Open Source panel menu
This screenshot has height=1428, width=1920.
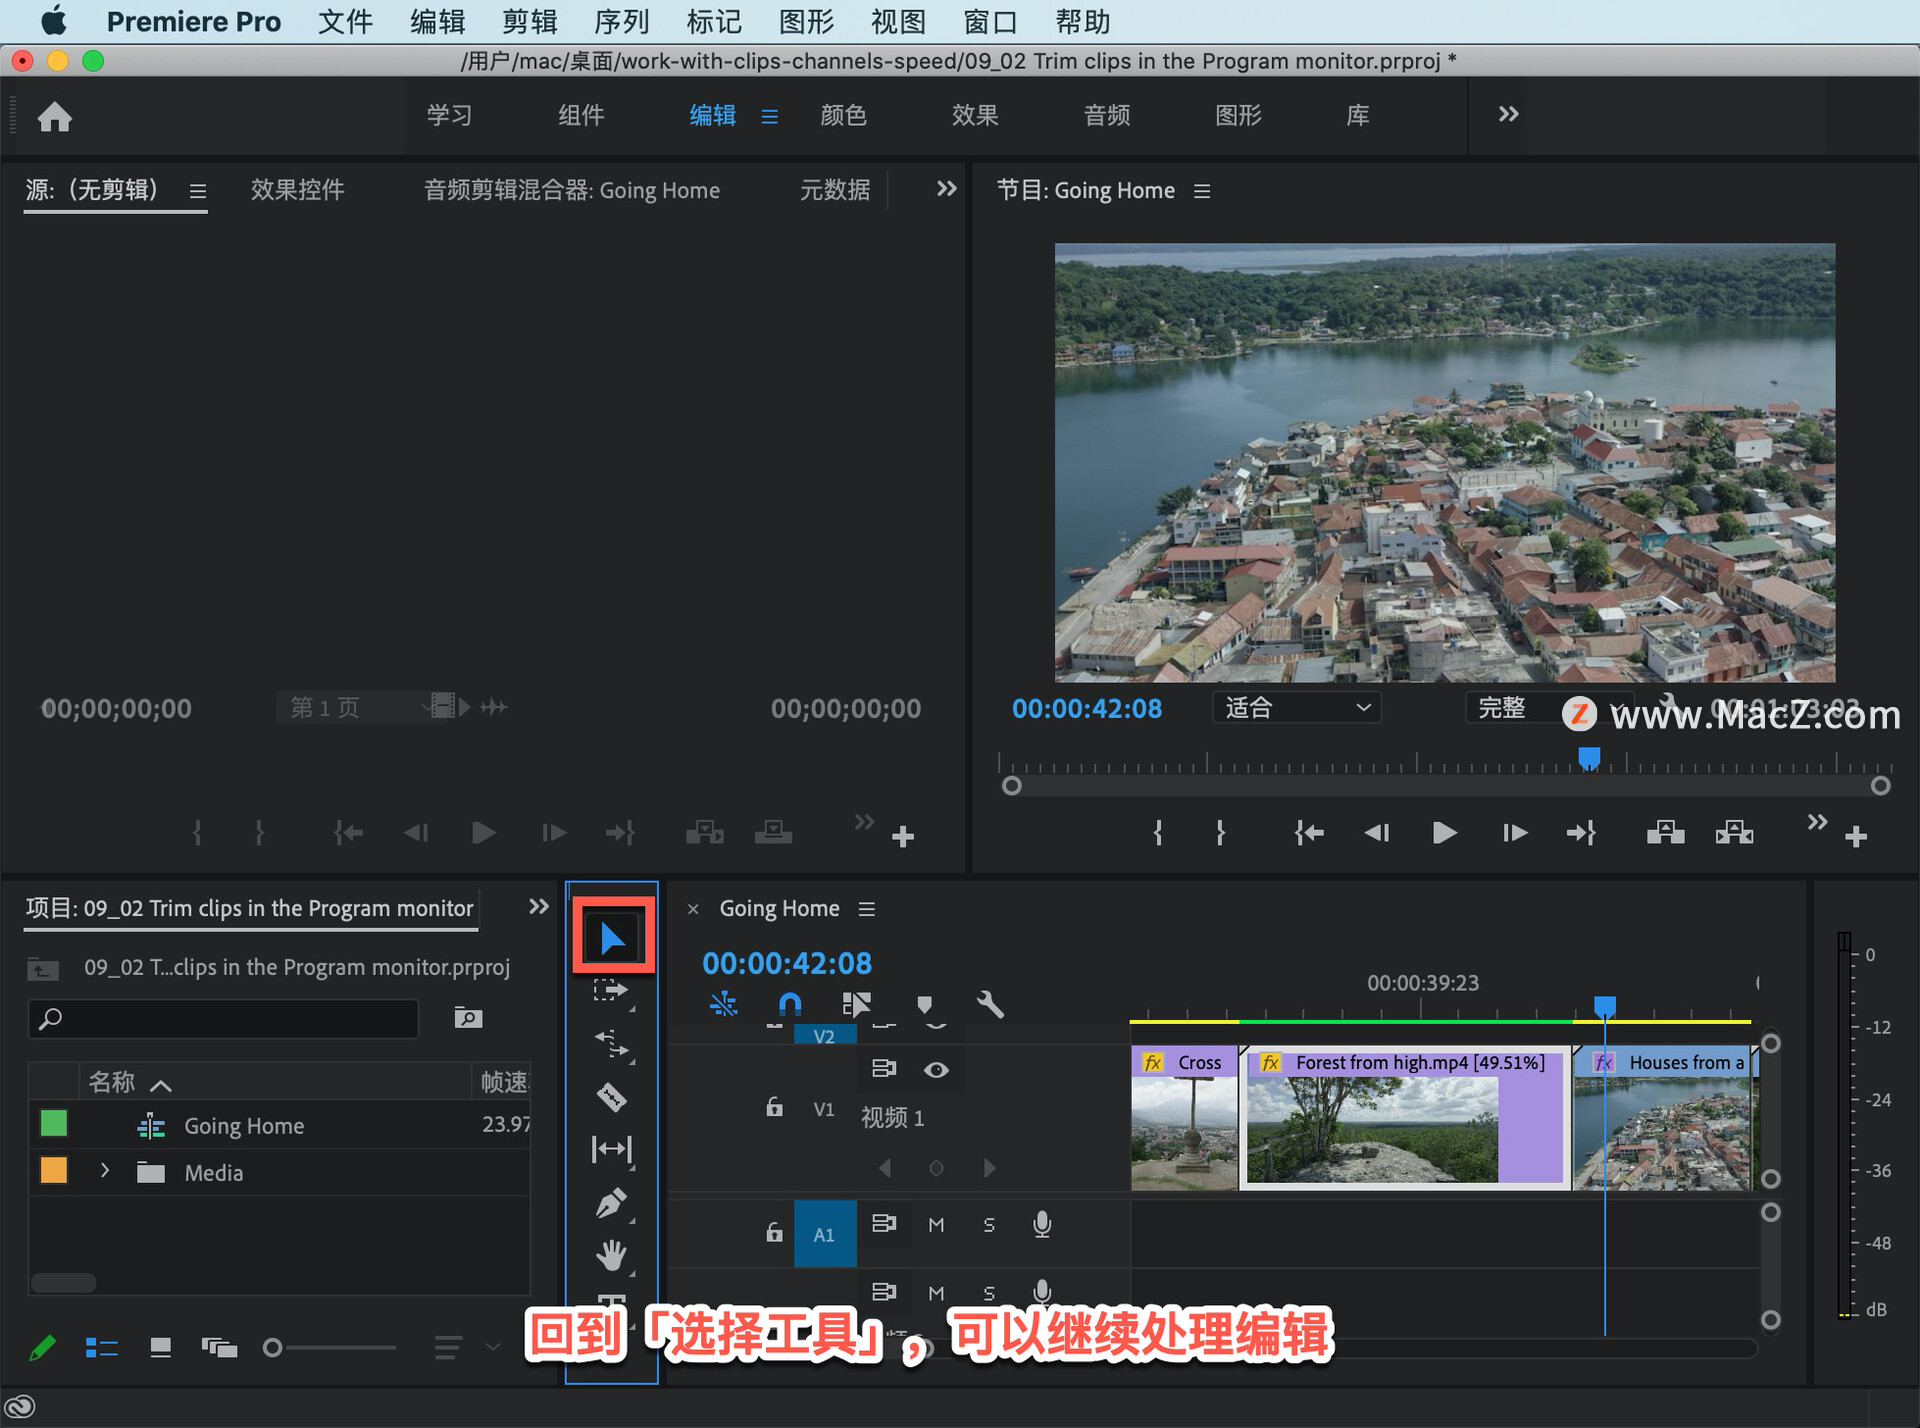[x=198, y=191]
